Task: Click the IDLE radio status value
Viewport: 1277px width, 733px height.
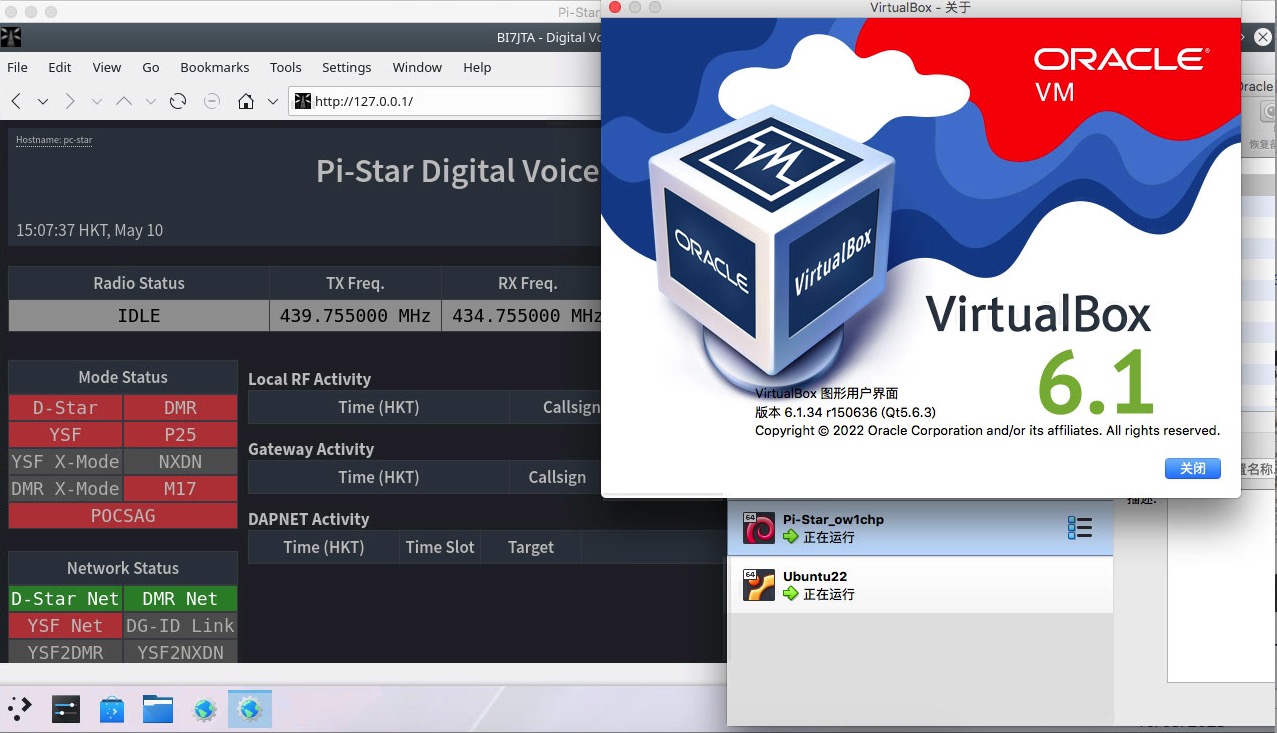Action: [x=139, y=316]
